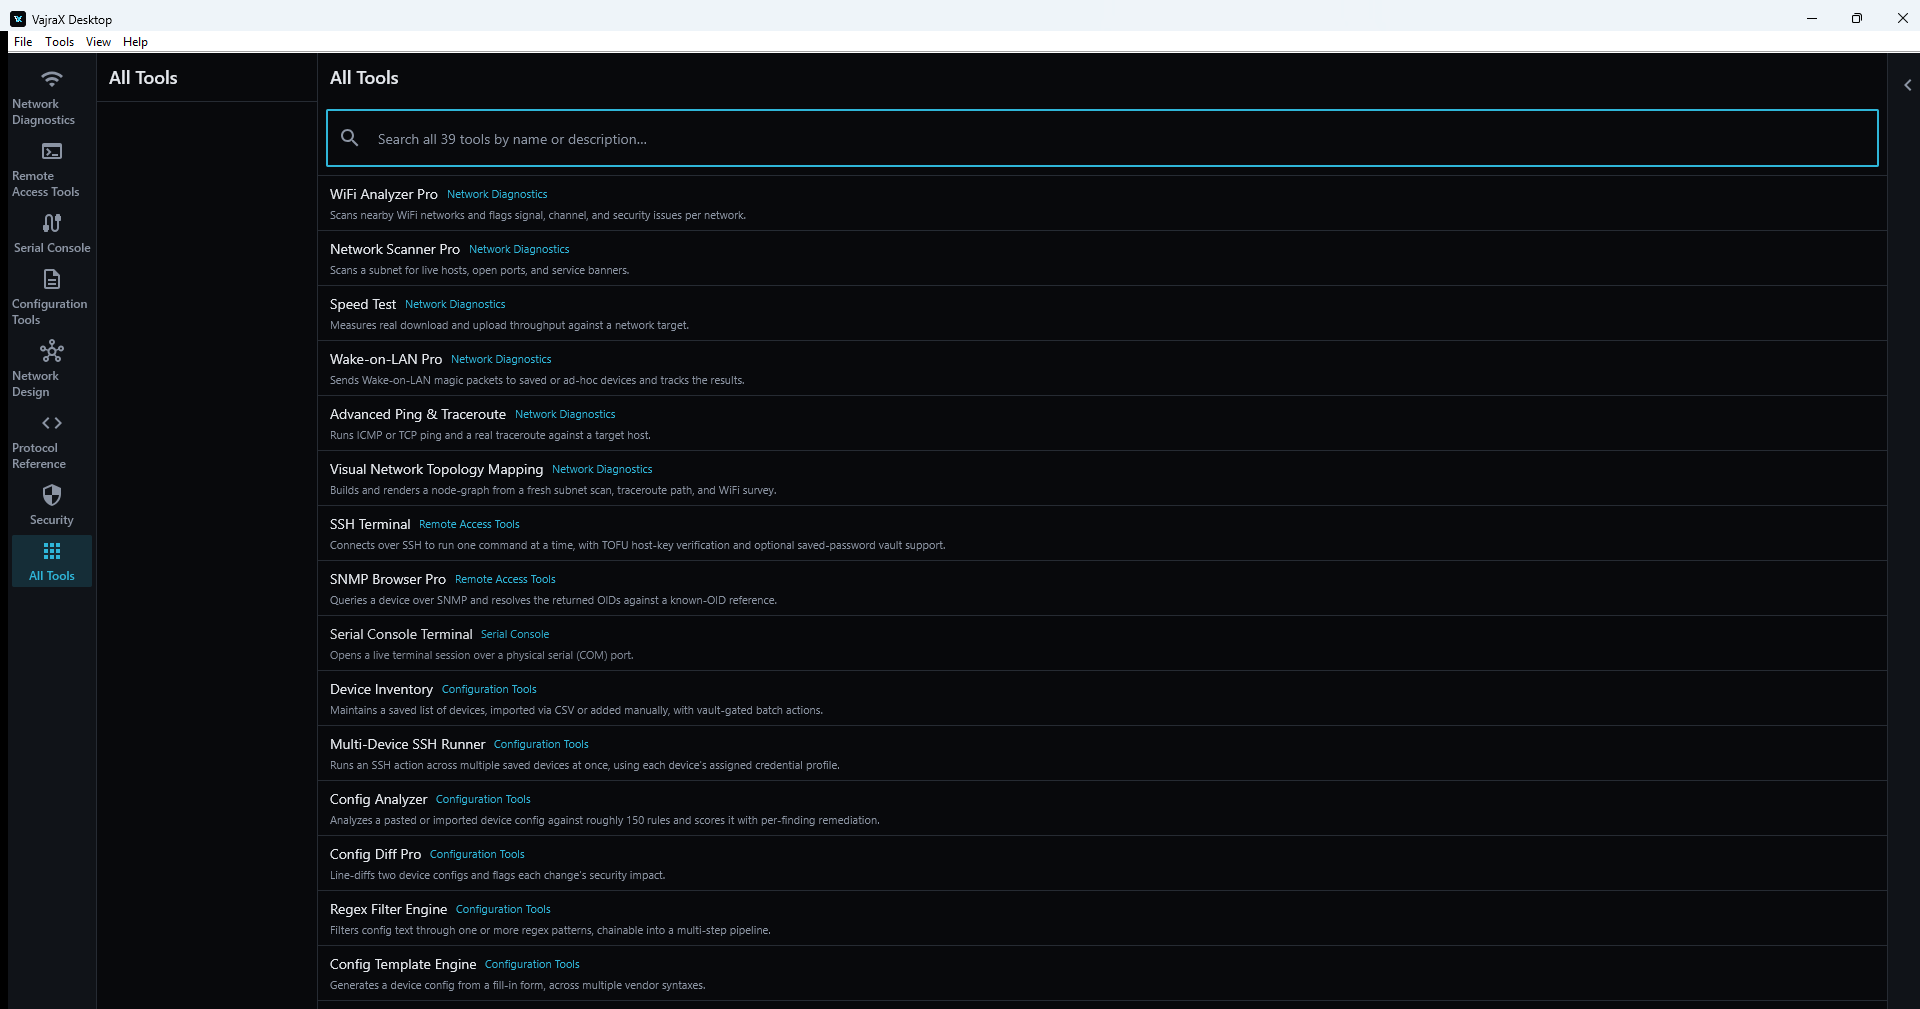The image size is (1920, 1009).
Task: Click the search magnifier icon
Action: click(349, 138)
